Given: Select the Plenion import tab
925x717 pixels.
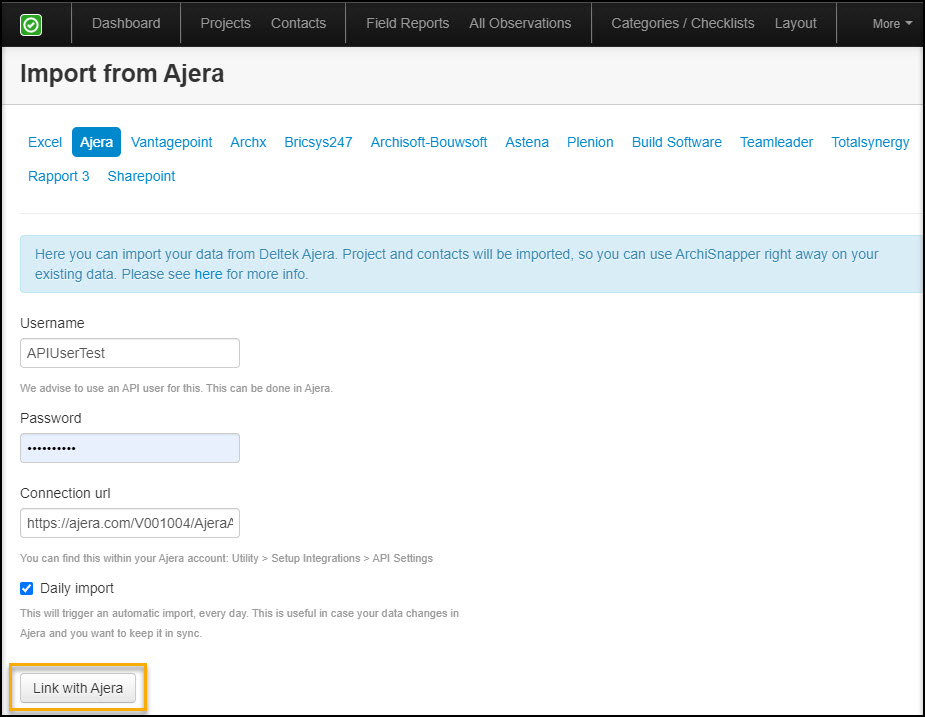Looking at the screenshot, I should (x=590, y=142).
